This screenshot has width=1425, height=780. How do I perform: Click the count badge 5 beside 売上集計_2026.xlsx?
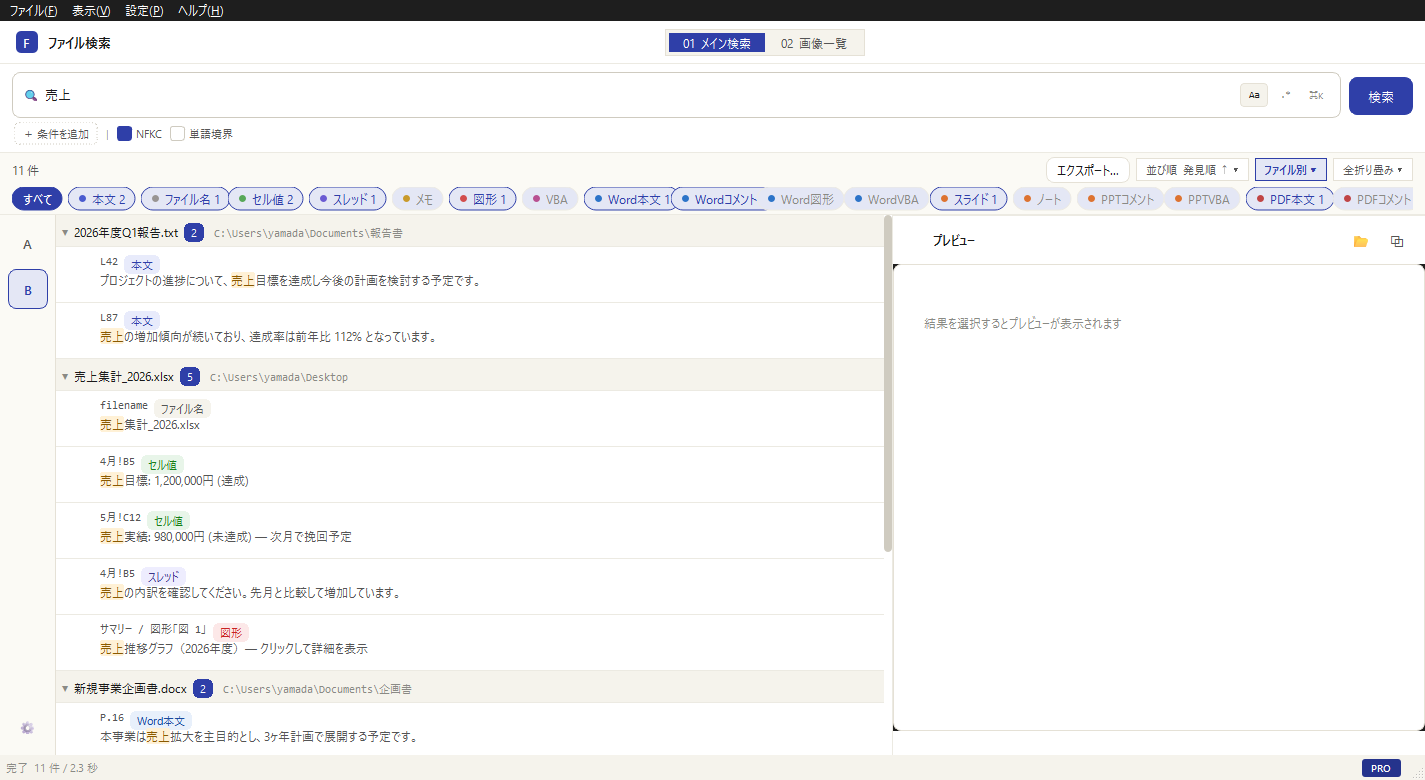(190, 377)
